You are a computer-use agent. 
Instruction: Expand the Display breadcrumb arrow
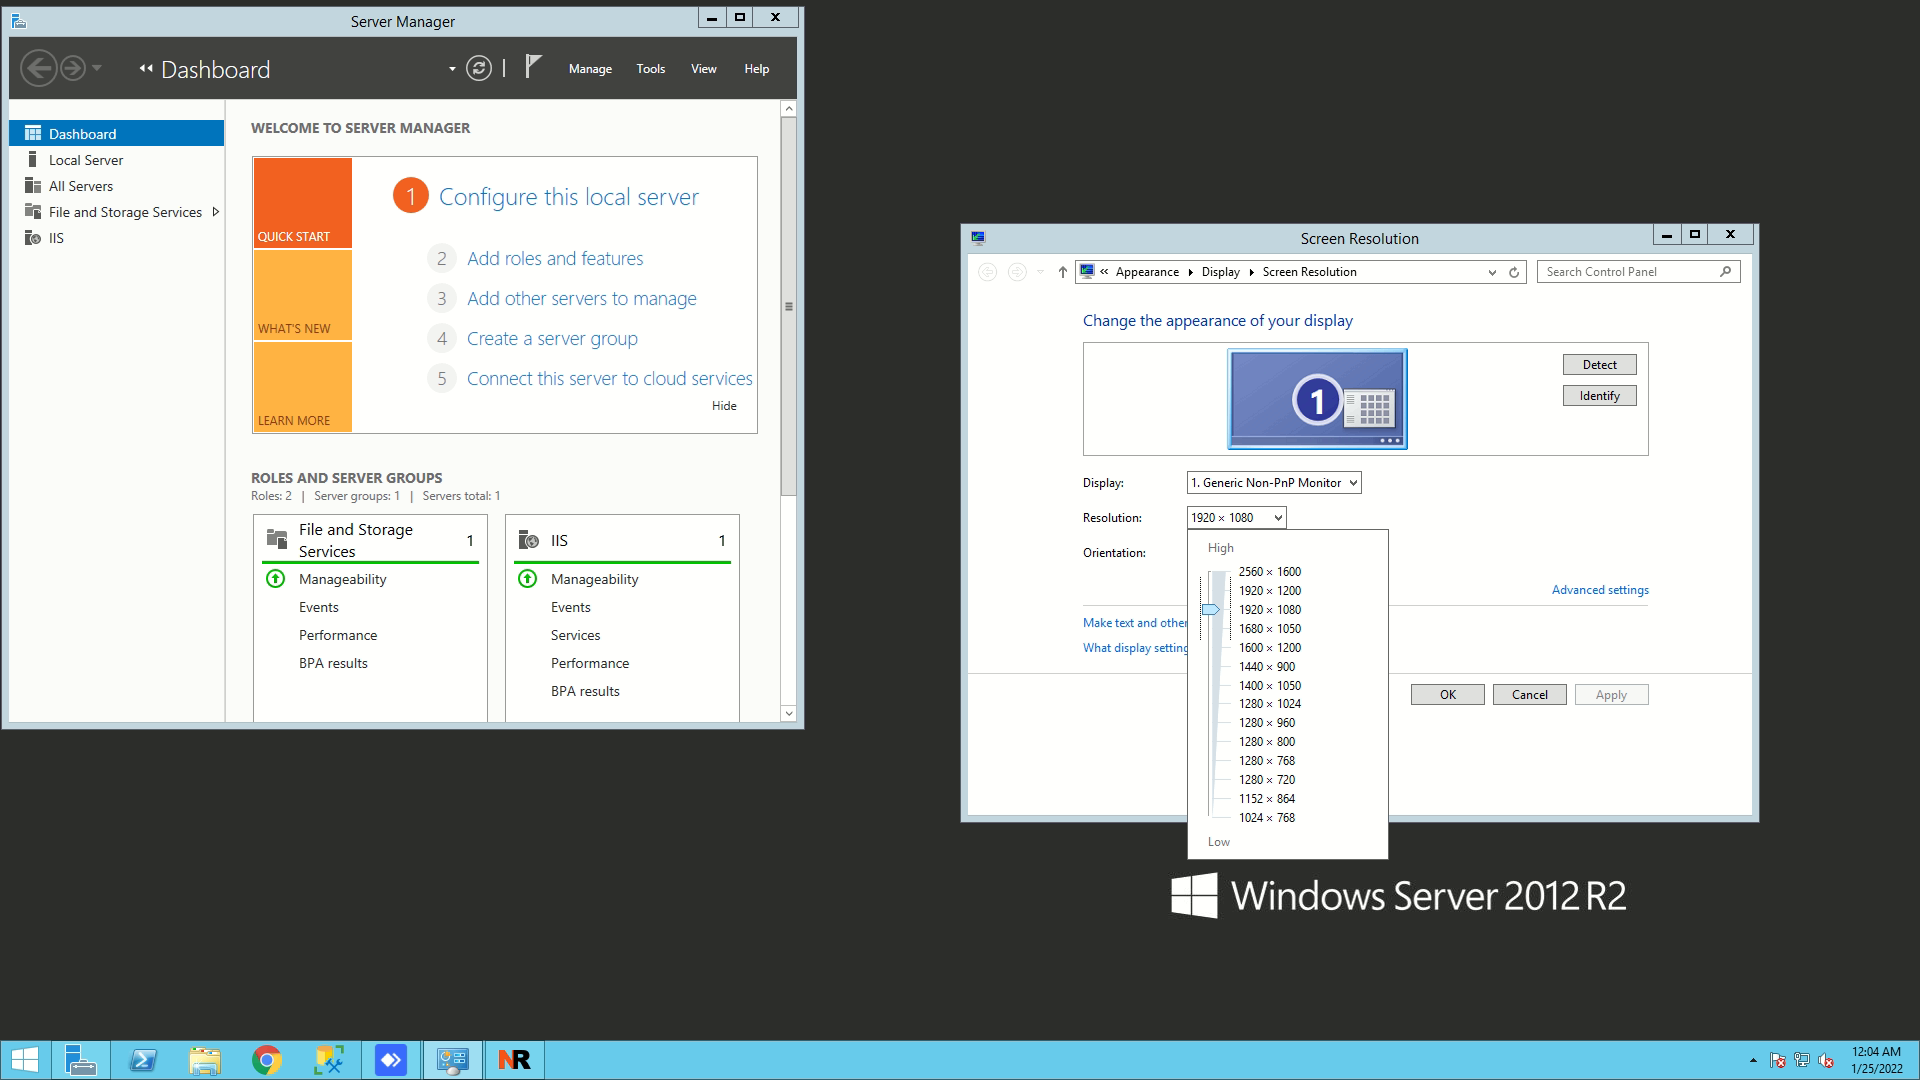click(1251, 272)
